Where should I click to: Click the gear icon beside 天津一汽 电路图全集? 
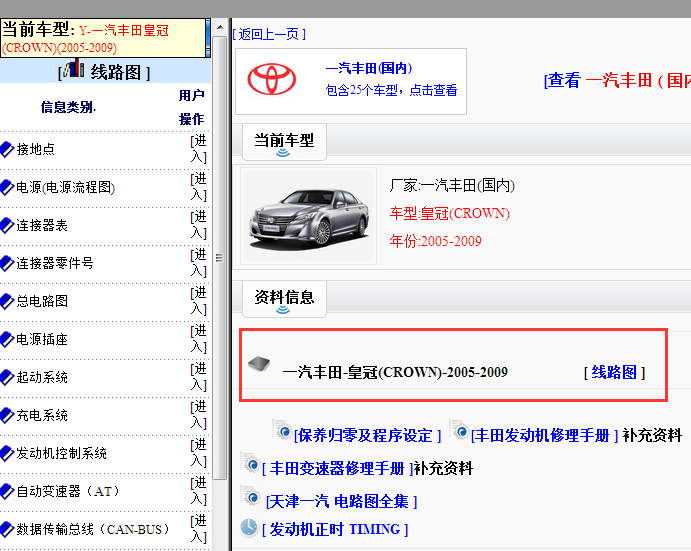pos(250,496)
